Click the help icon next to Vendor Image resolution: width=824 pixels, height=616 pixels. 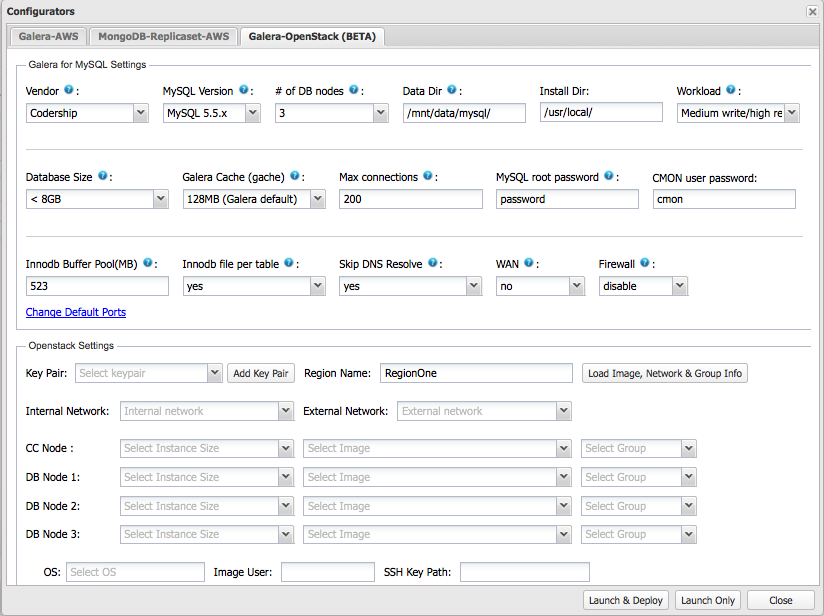(69, 90)
